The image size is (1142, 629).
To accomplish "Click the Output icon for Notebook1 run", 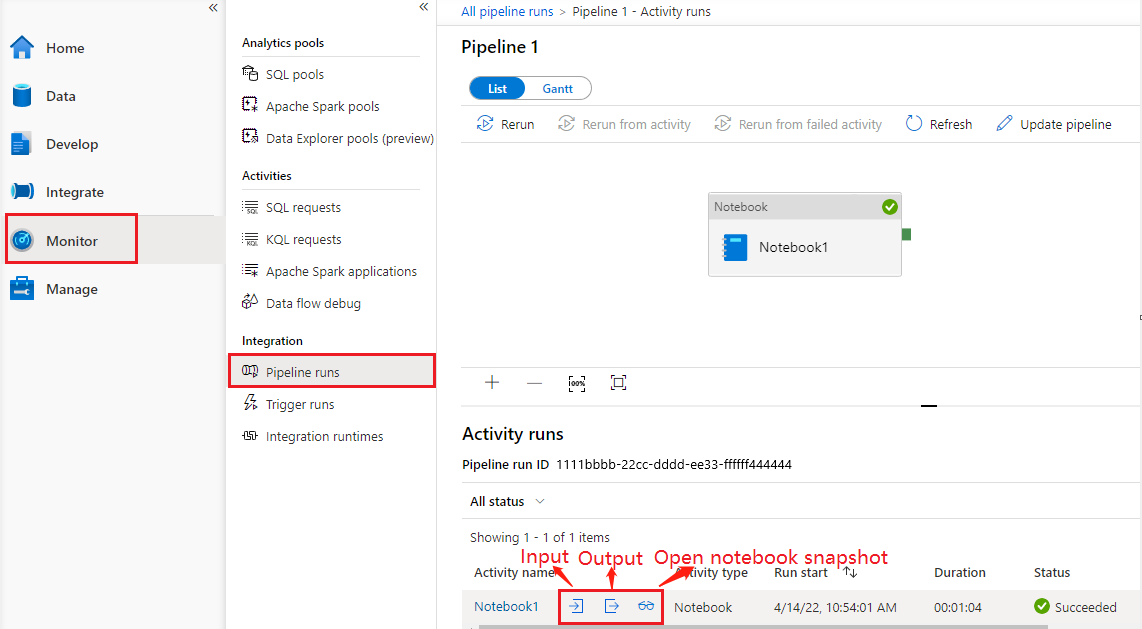I will click(611, 606).
